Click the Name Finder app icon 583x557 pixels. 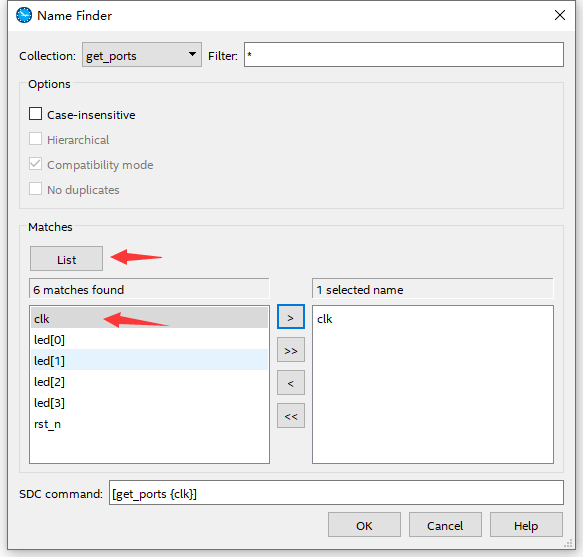click(24, 15)
